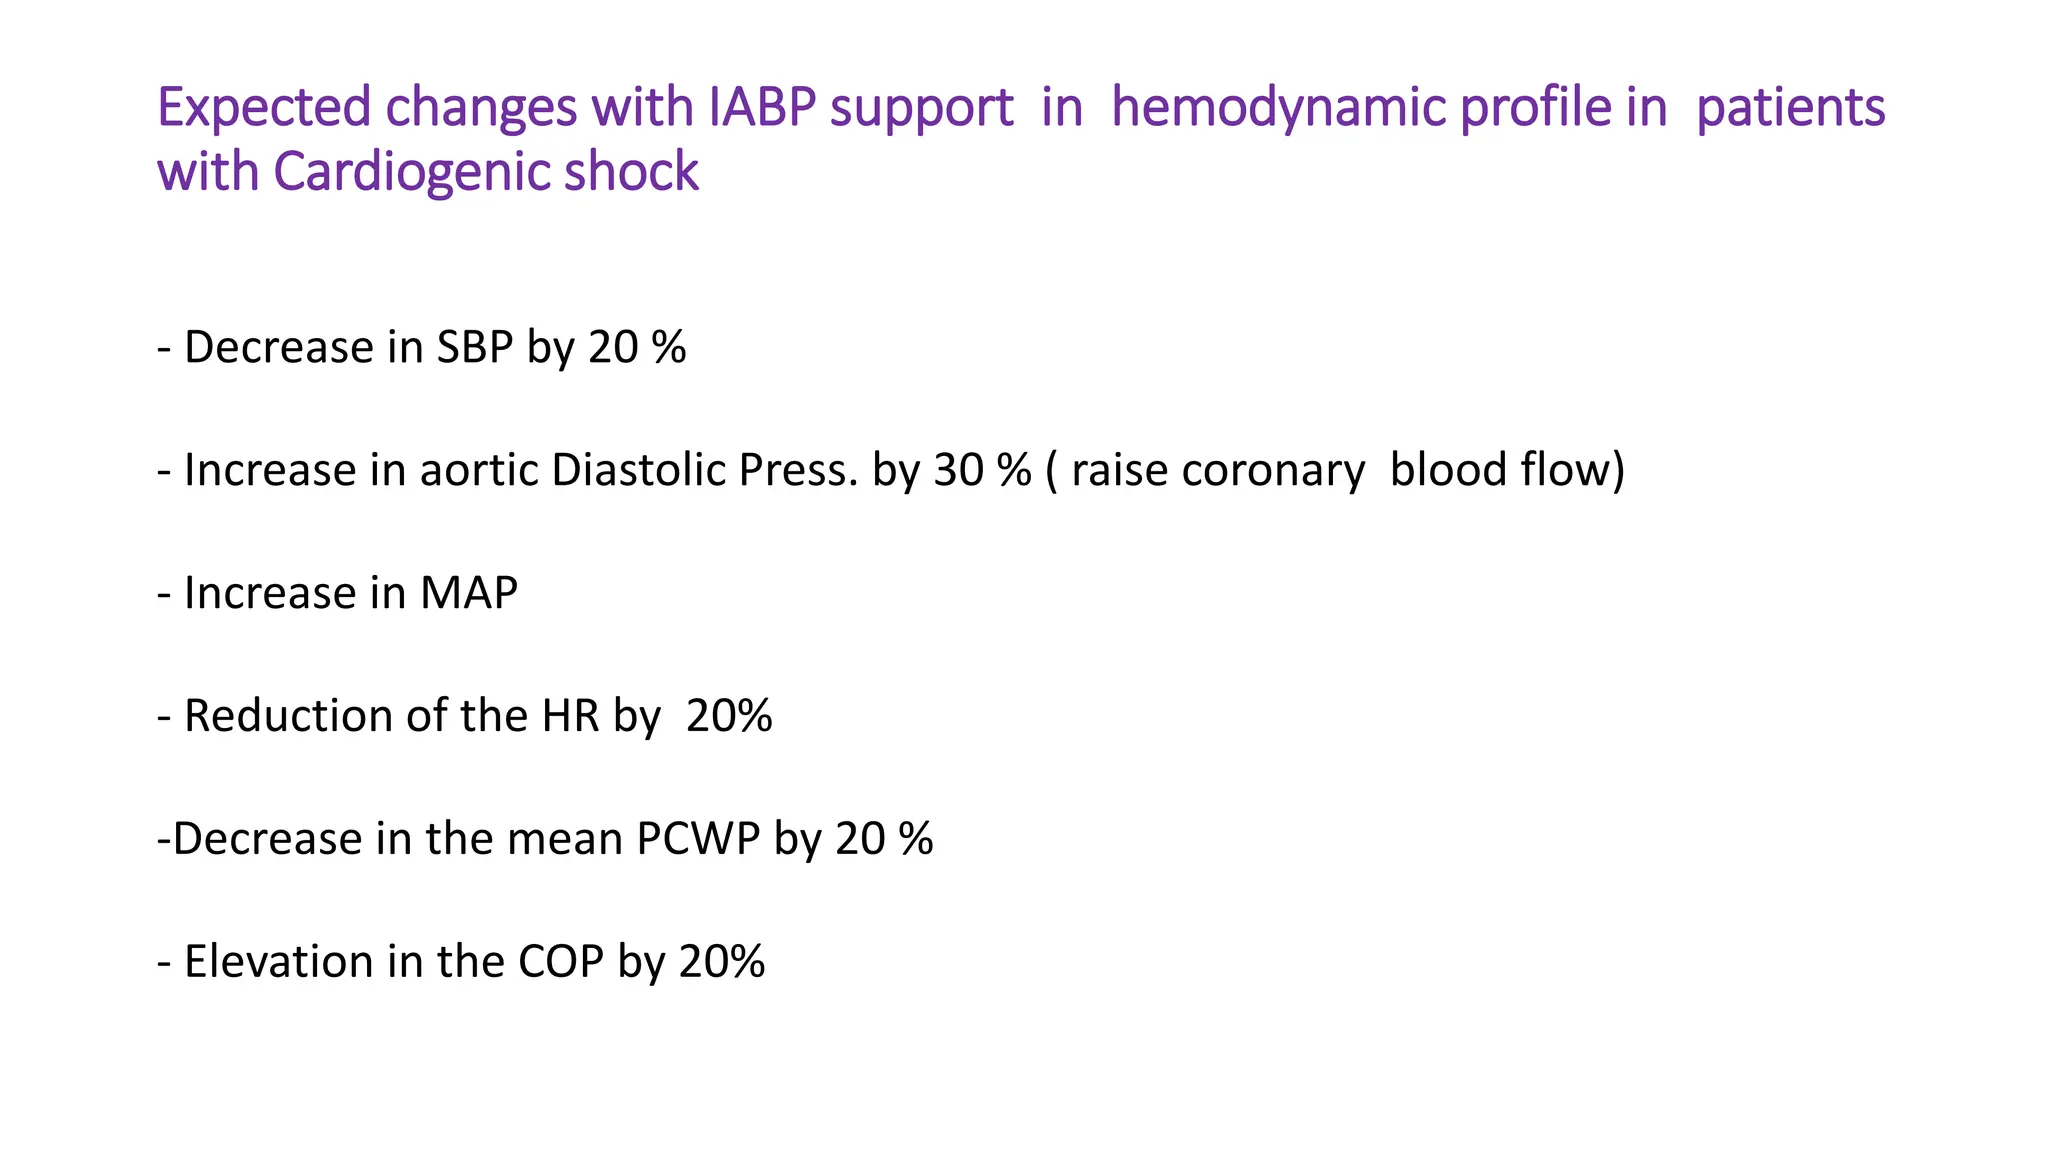Select the 'Decrease in SBP by 20 %' line
Image resolution: width=2048 pixels, height=1152 pixels.
[x=421, y=348]
